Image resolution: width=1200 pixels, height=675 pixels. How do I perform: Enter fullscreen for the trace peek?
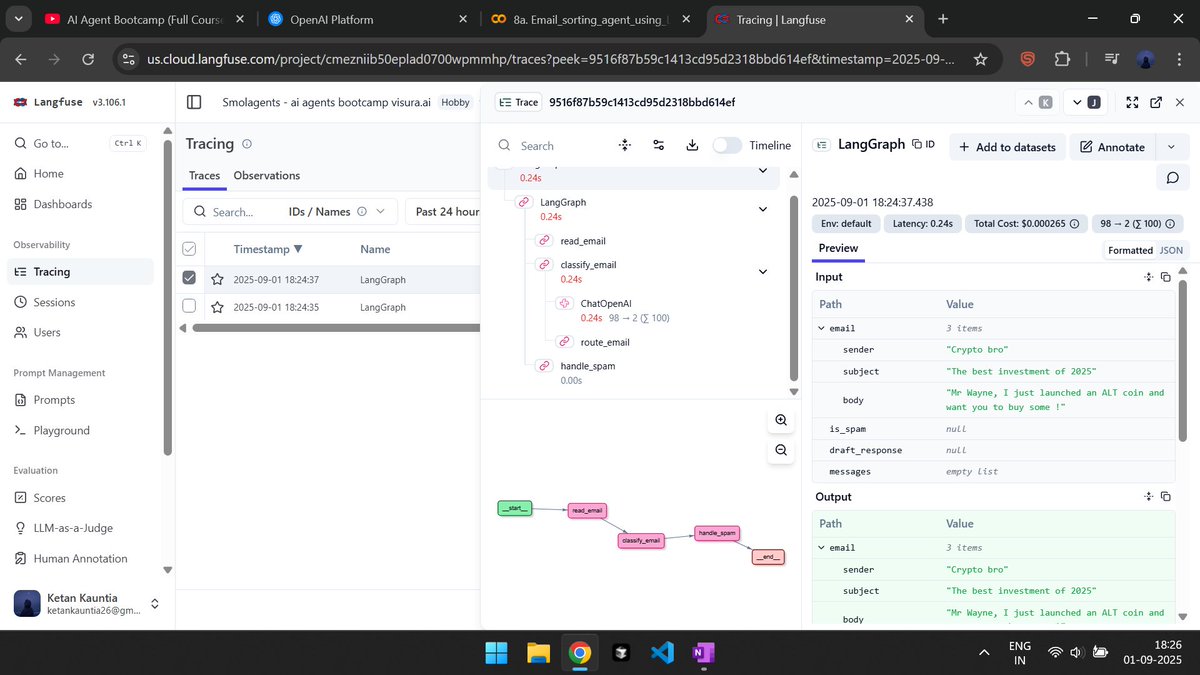[x=1132, y=102]
